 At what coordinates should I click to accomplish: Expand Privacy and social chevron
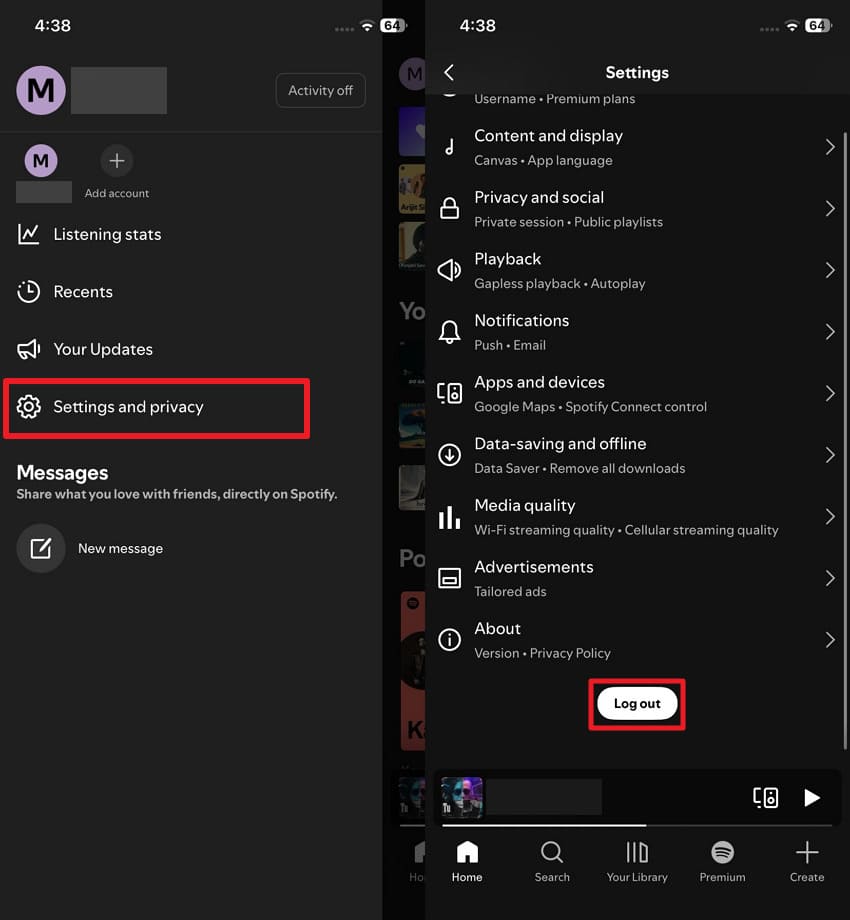tap(829, 208)
